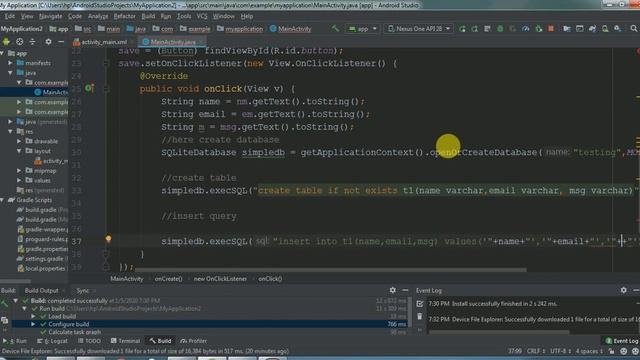Click the Run app icon in toolbar
The image size is (640, 360).
[x=462, y=29]
